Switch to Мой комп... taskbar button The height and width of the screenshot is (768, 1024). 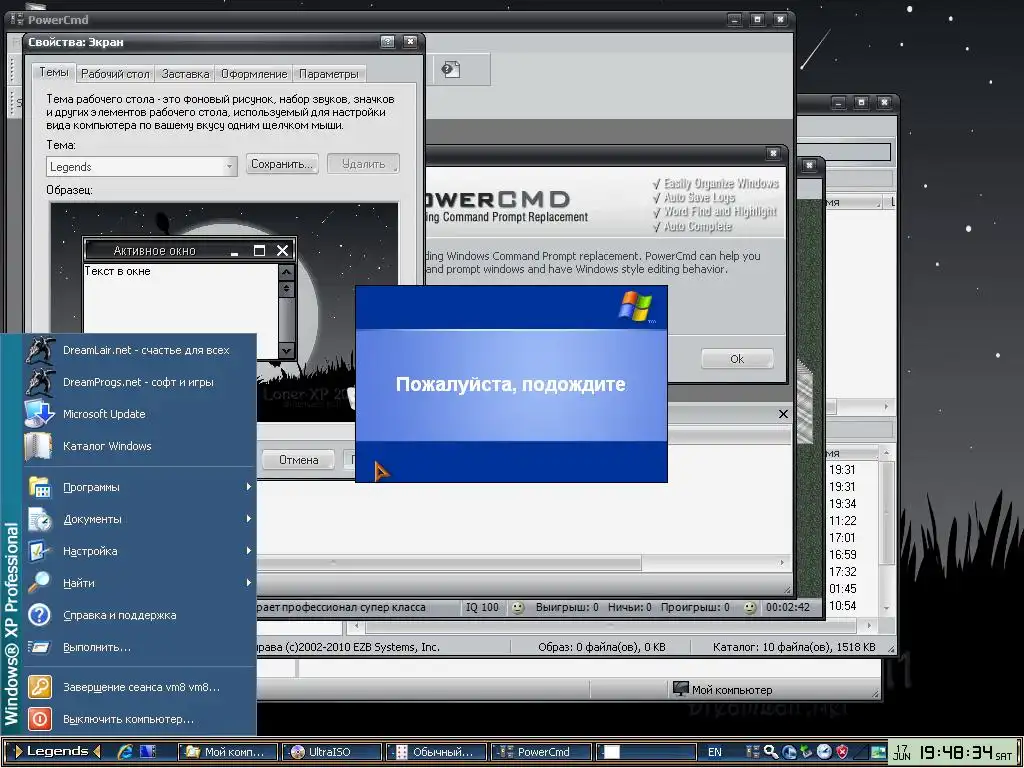[x=228, y=752]
